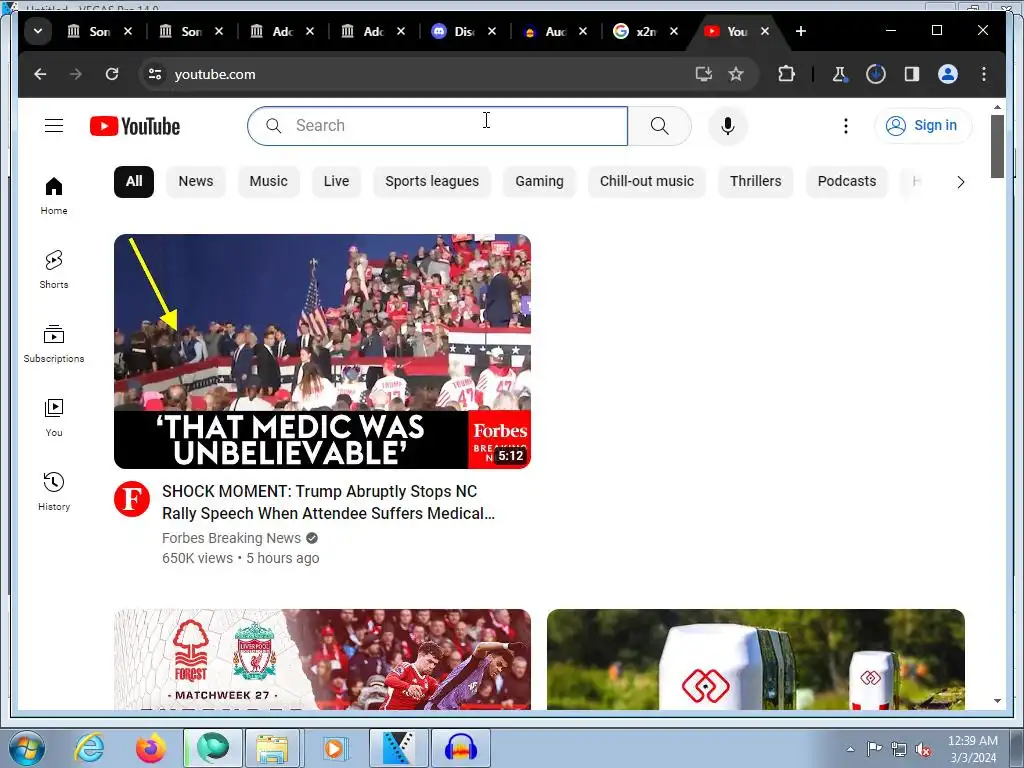Viewport: 1024px width, 768px height.
Task: Open a new tab with plus button
Action: tap(801, 31)
